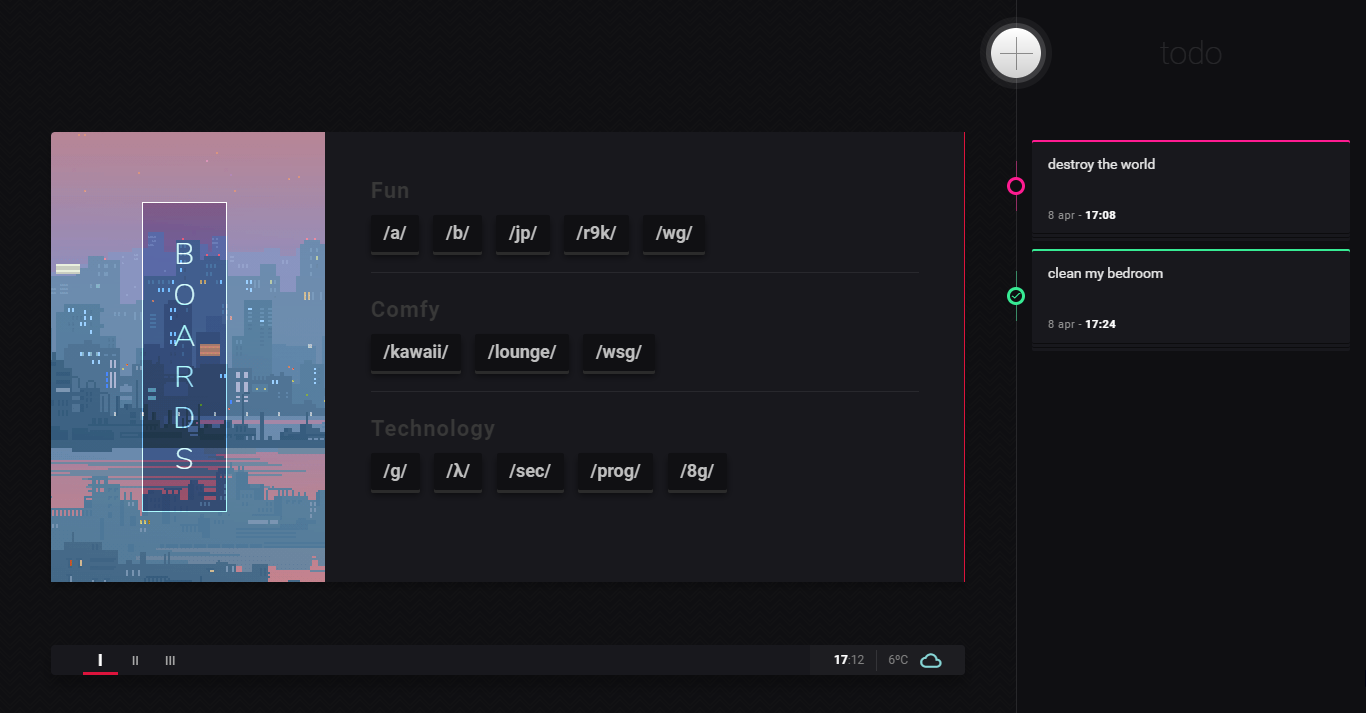Image resolution: width=1366 pixels, height=713 pixels.
Task: Add a new todo with the plus button
Action: 1016,53
